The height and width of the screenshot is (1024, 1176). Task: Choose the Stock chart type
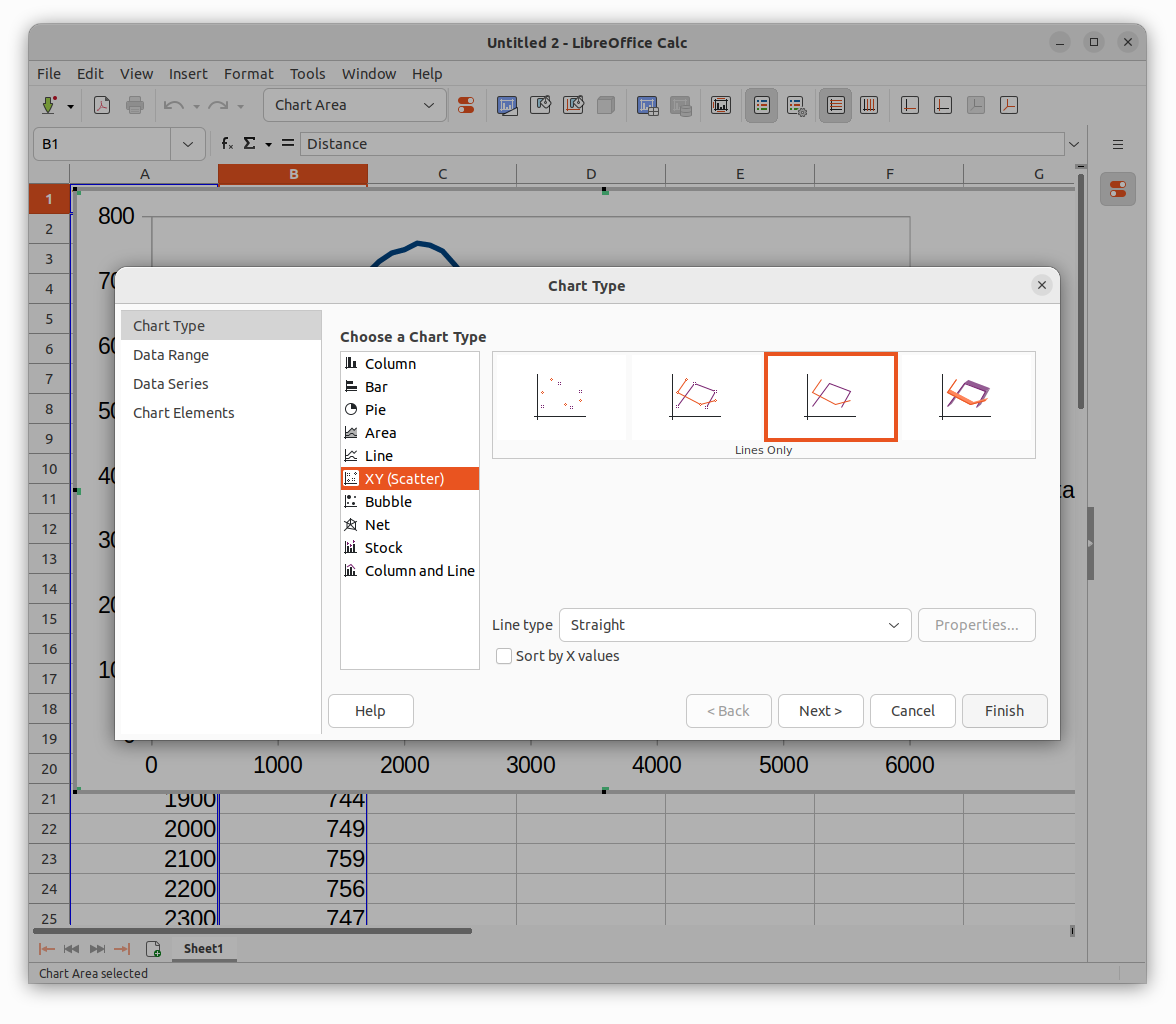pos(410,548)
